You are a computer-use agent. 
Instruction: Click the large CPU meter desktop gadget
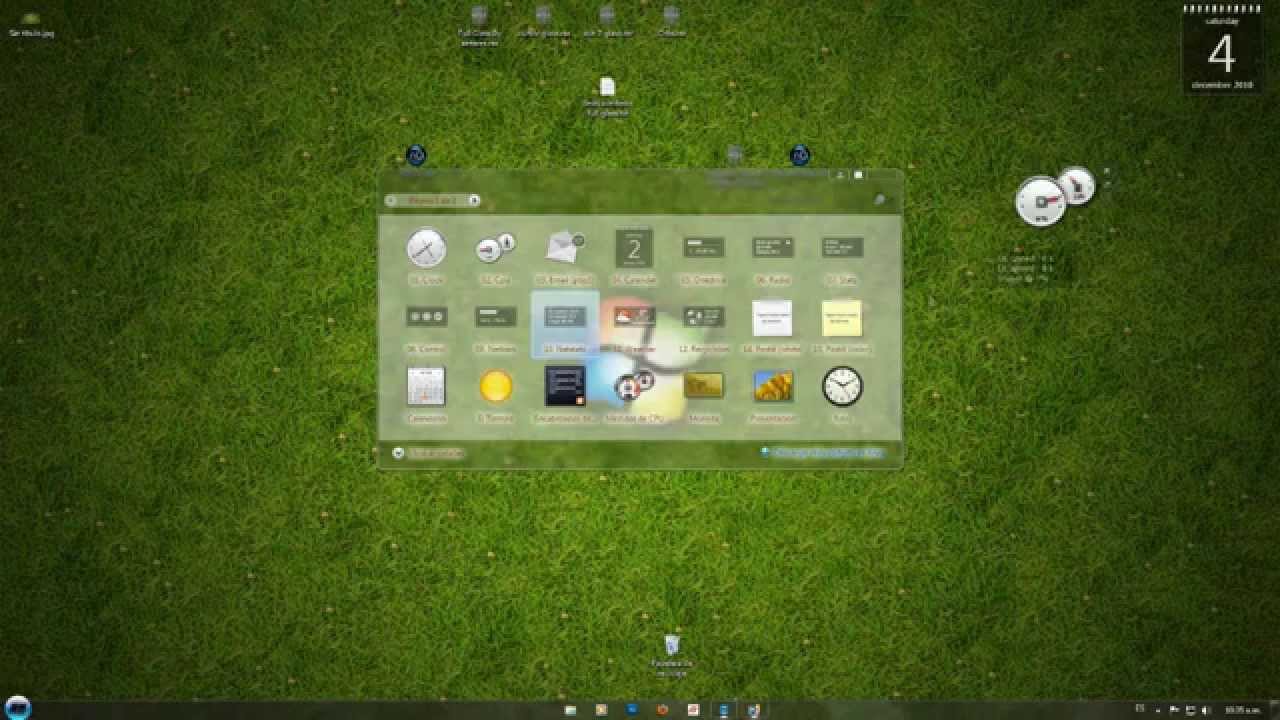coord(1040,201)
